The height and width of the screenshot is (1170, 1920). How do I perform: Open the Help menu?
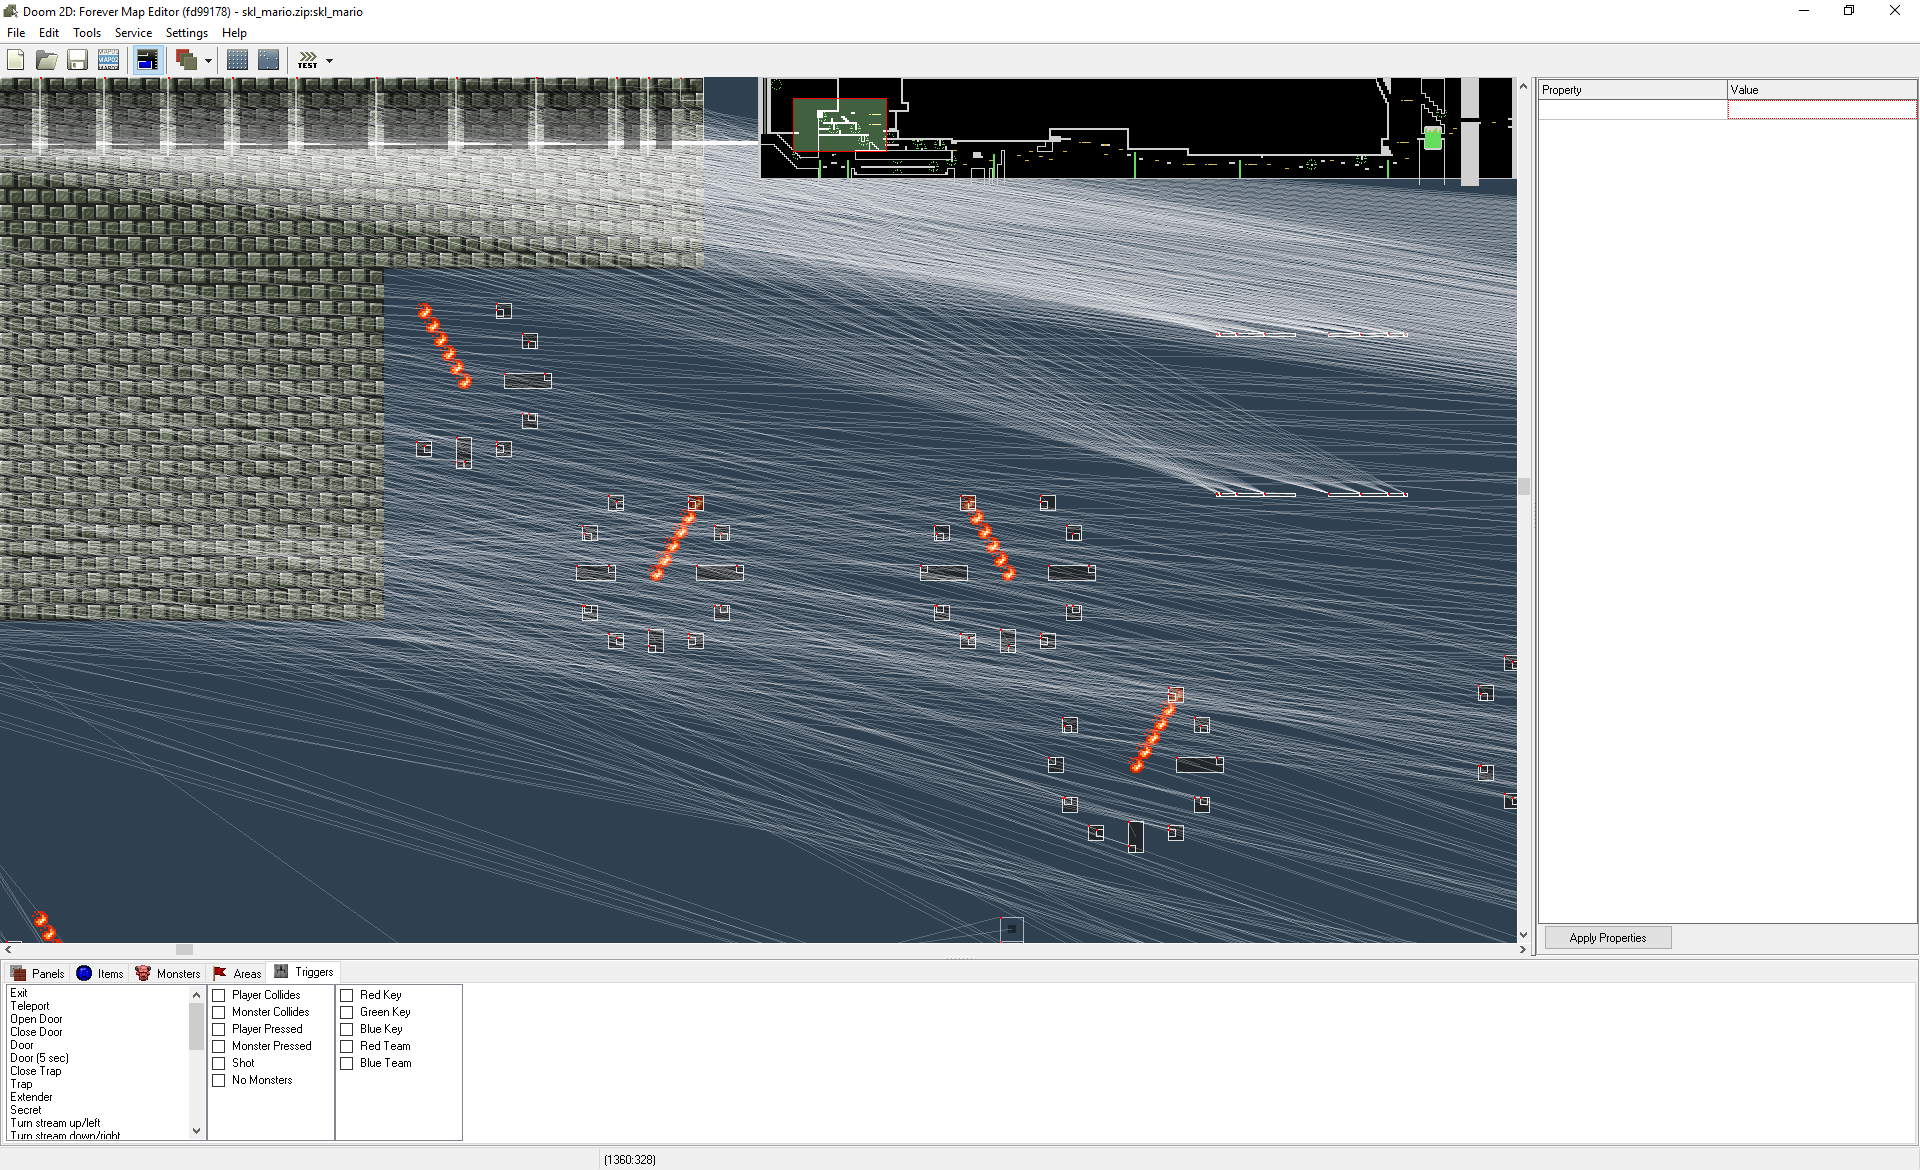click(x=234, y=33)
